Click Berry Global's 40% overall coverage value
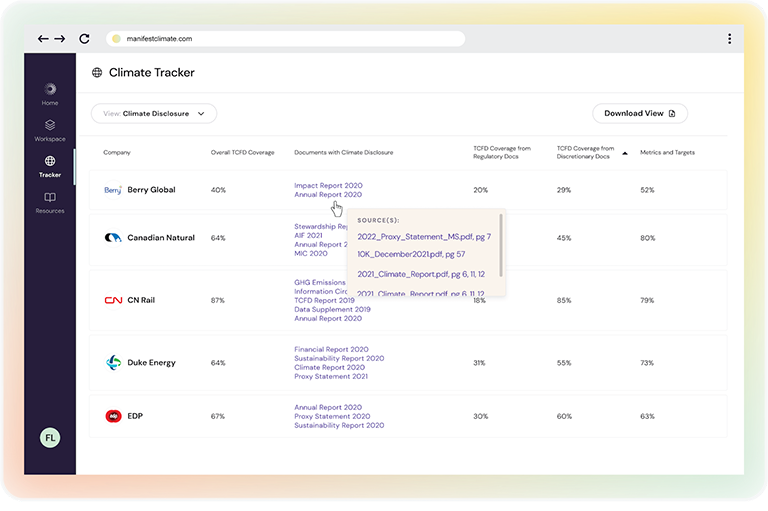Image resolution: width=768 pixels, height=511 pixels. coord(218,190)
